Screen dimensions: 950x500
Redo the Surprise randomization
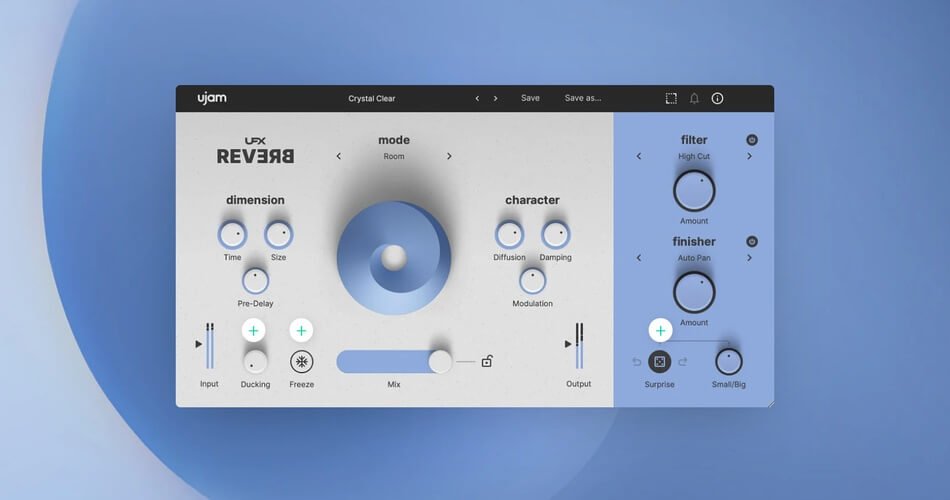tap(683, 362)
